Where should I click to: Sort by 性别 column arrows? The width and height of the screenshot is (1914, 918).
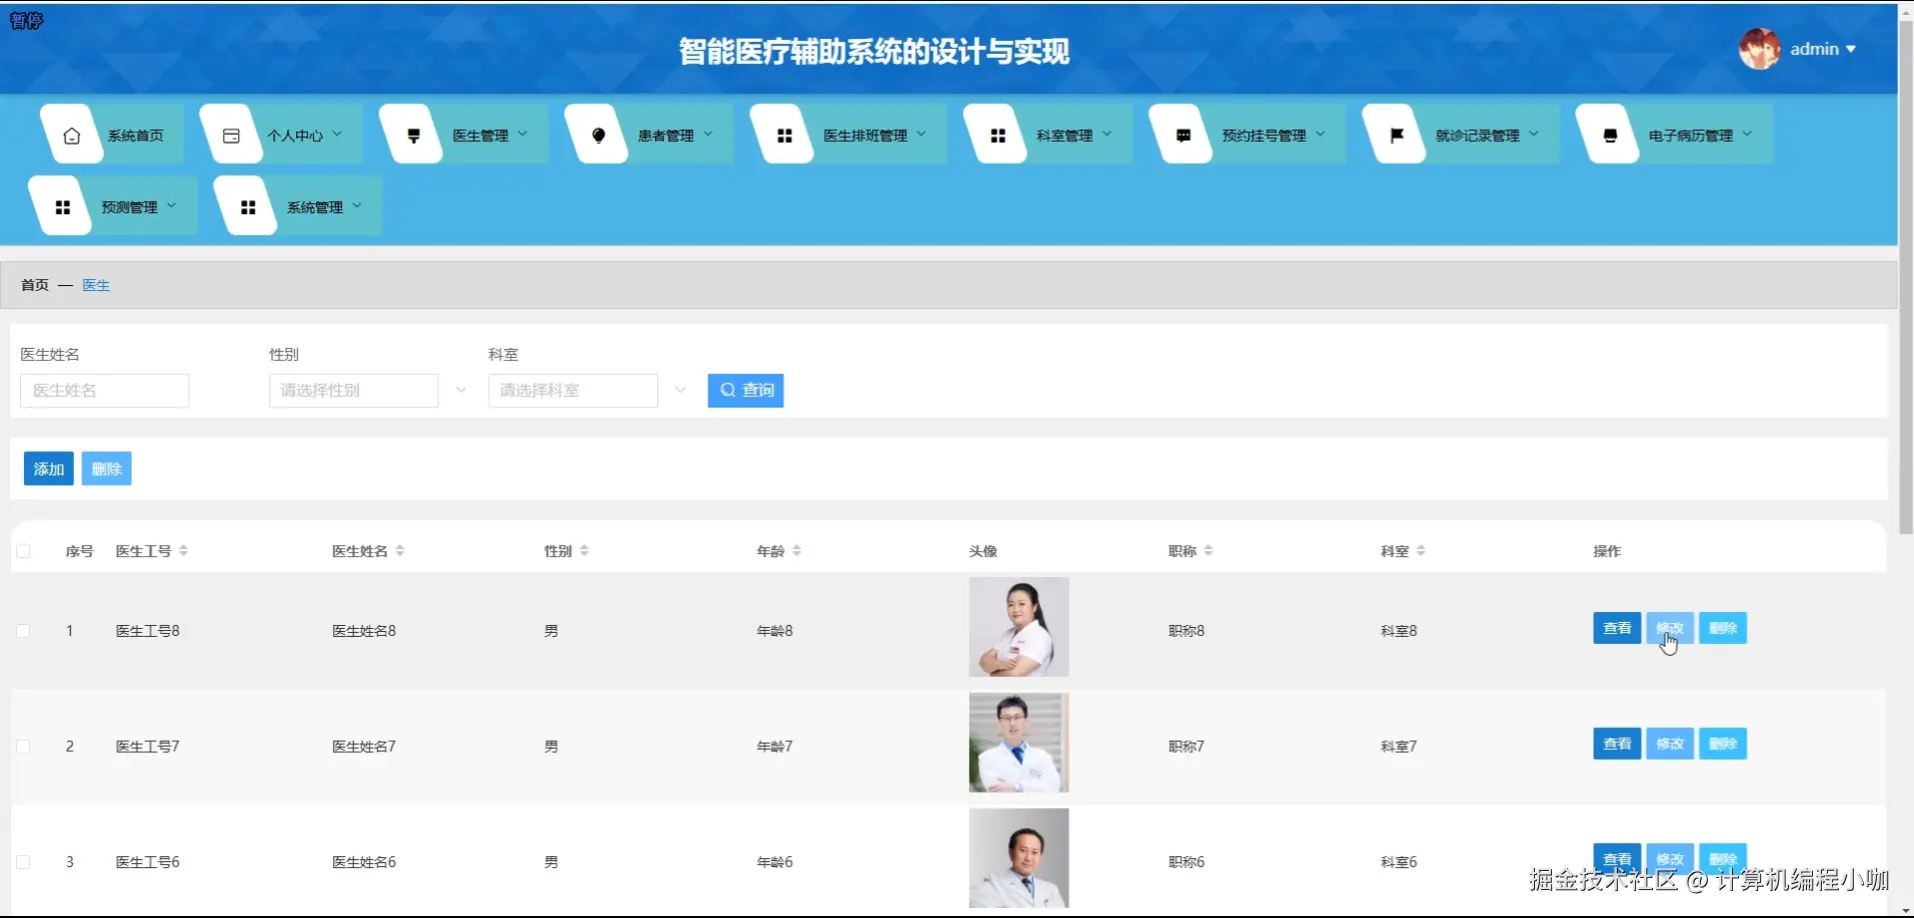pos(584,551)
